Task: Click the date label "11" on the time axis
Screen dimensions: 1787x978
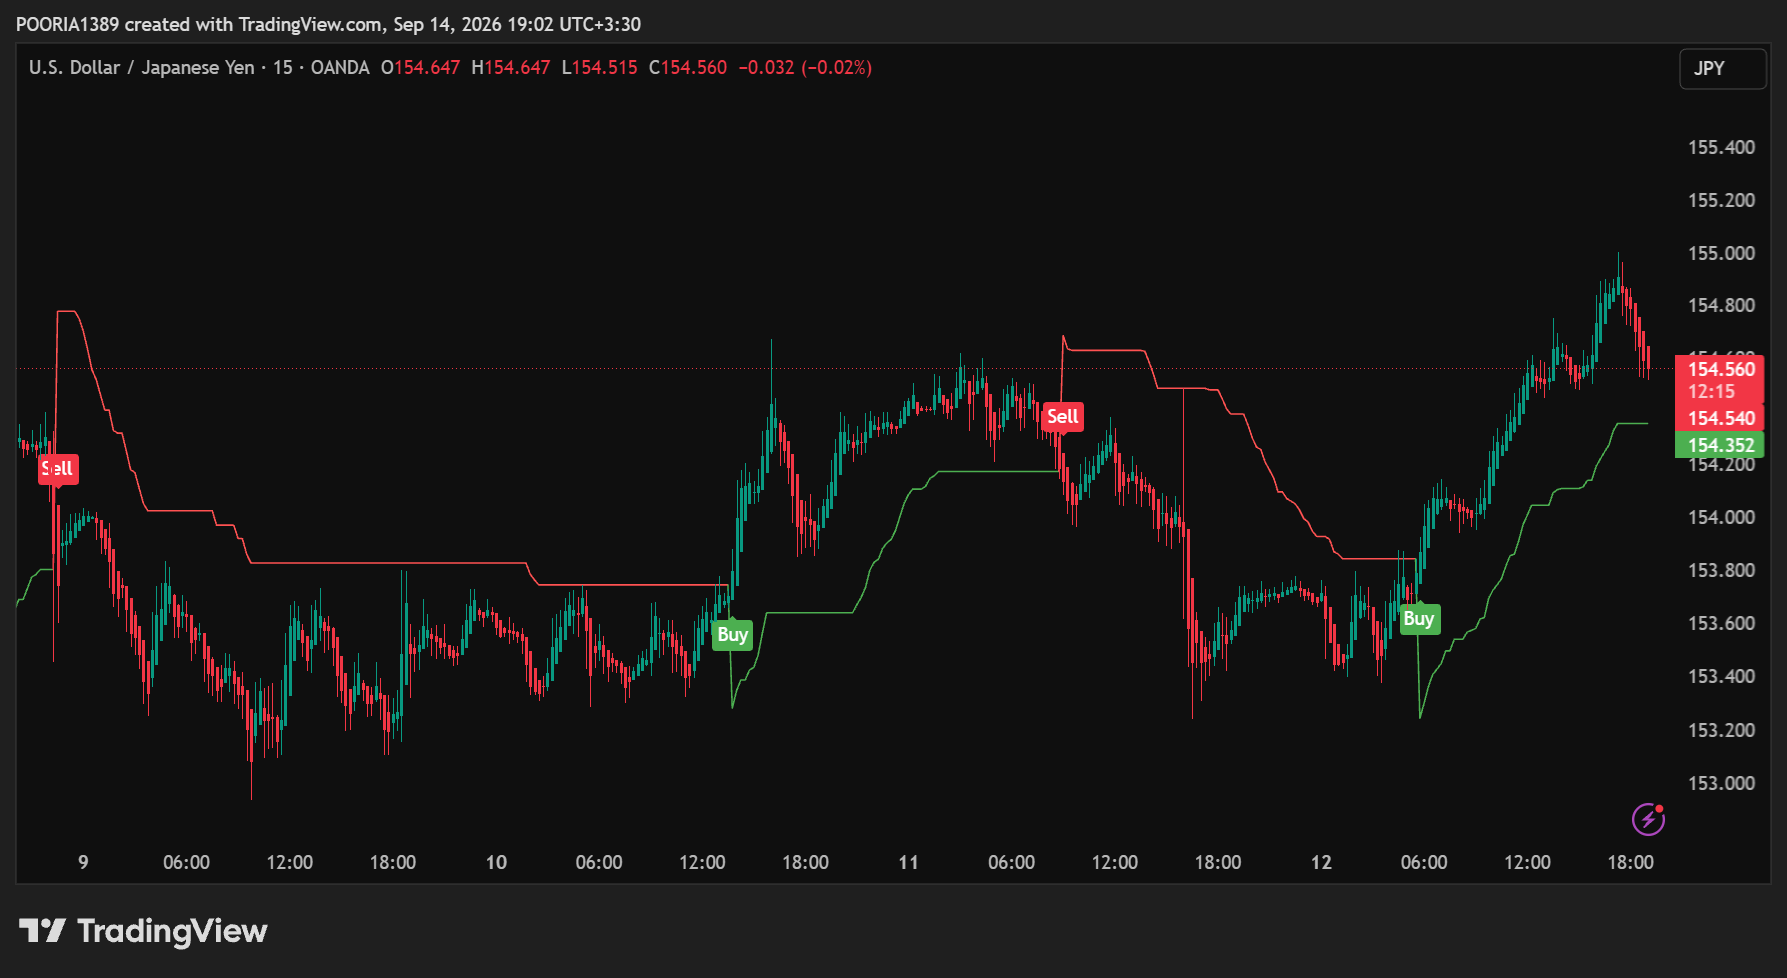Action: [x=908, y=862]
